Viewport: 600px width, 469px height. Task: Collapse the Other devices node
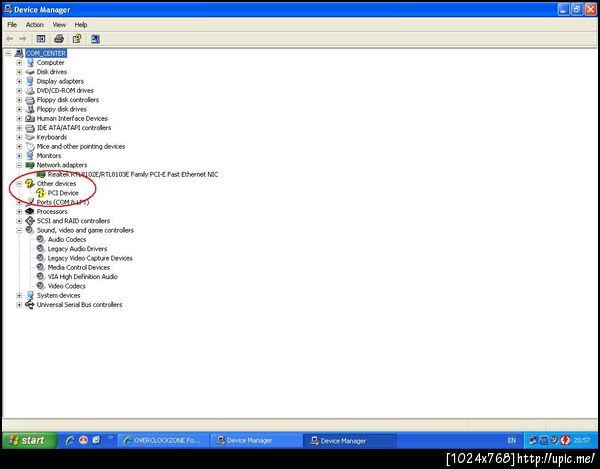[x=19, y=184]
